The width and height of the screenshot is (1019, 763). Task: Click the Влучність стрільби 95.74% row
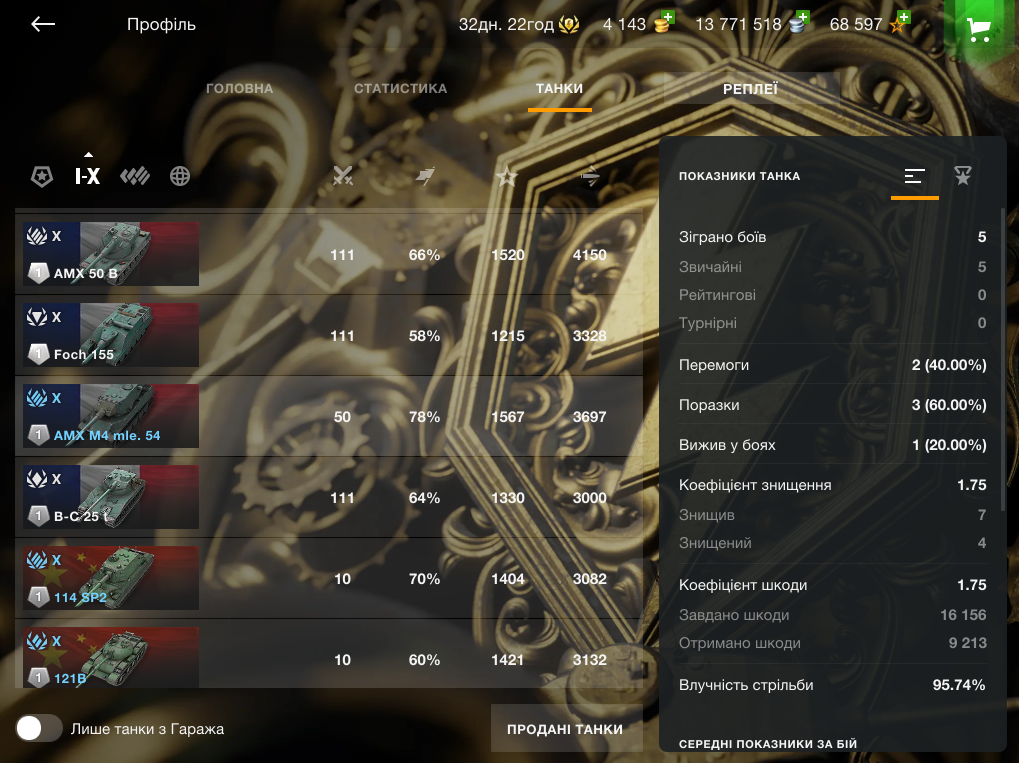click(832, 684)
